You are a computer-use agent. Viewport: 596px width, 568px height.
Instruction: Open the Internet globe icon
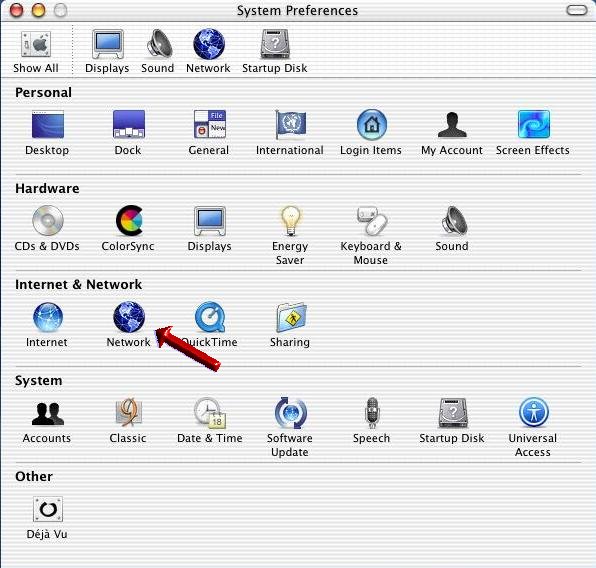point(48,317)
